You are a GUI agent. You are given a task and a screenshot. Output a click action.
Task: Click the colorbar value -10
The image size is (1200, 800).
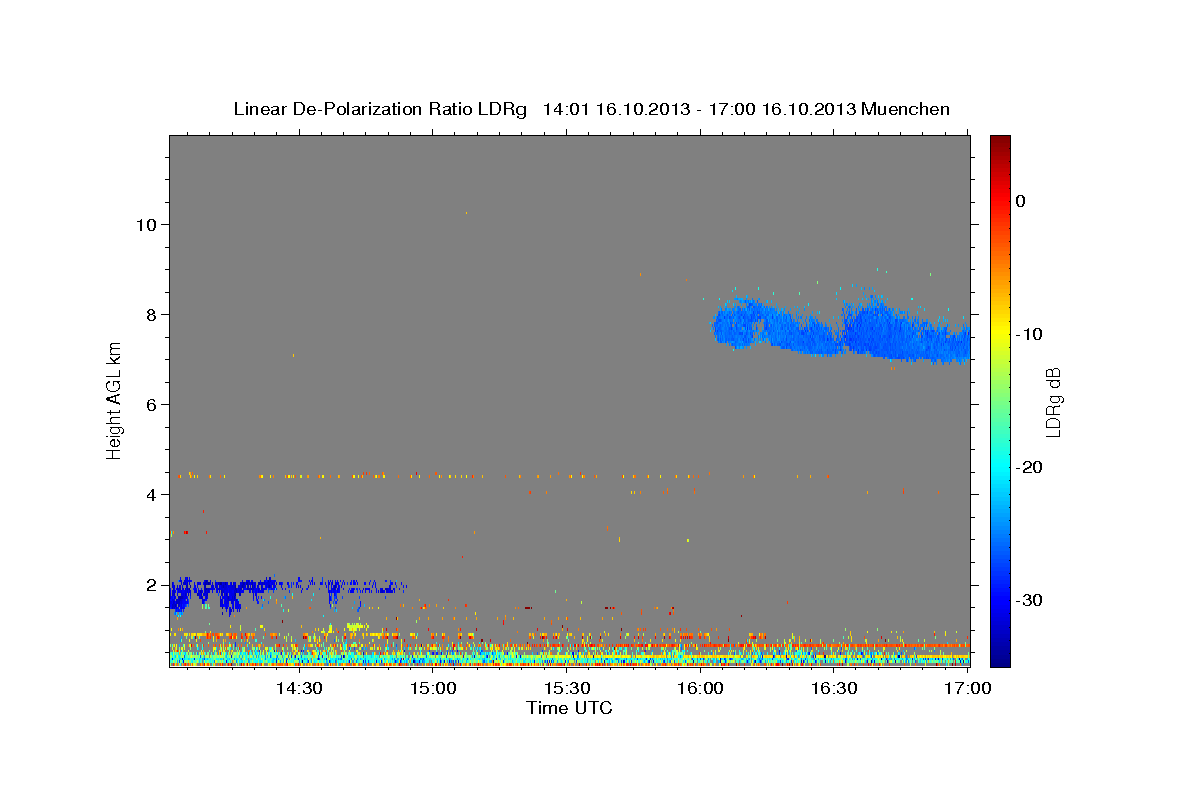pyautogui.click(x=1030, y=334)
